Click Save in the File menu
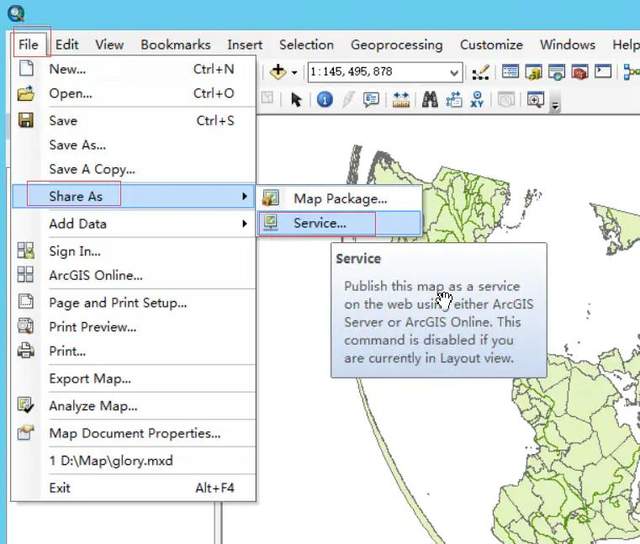The height and width of the screenshot is (544, 640). tap(133, 120)
